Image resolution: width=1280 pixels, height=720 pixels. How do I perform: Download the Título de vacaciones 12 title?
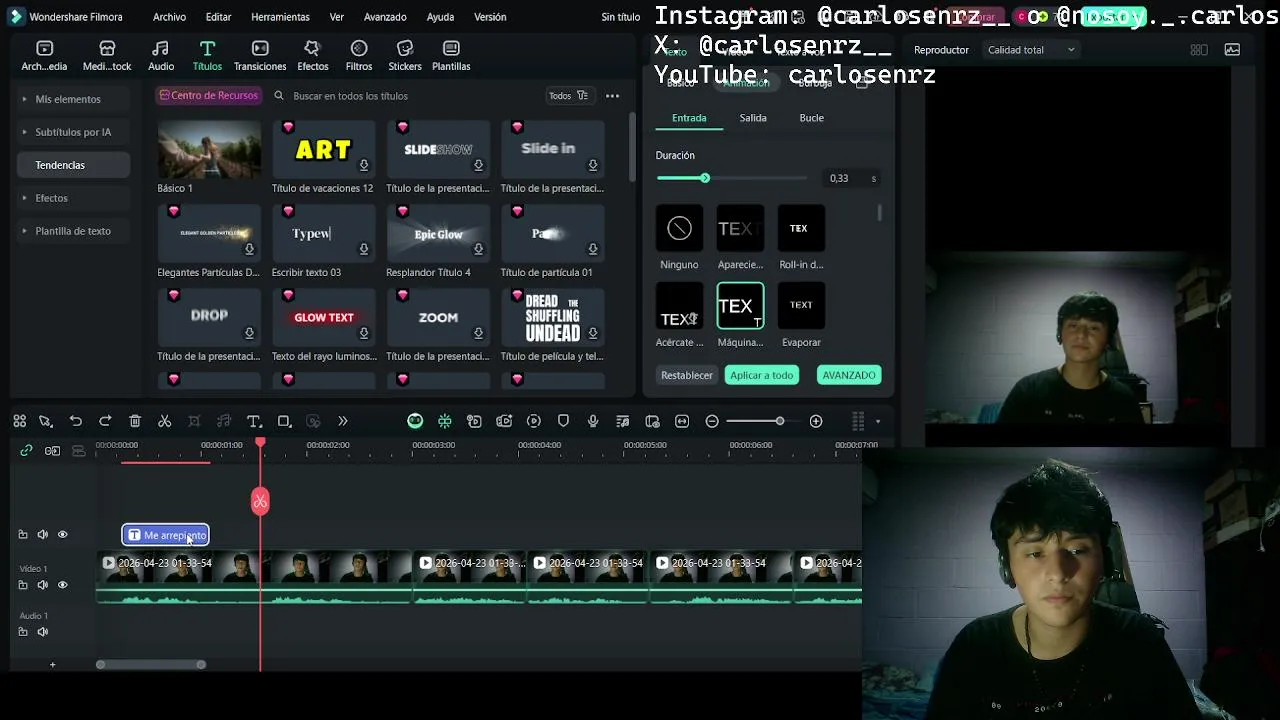364,165
